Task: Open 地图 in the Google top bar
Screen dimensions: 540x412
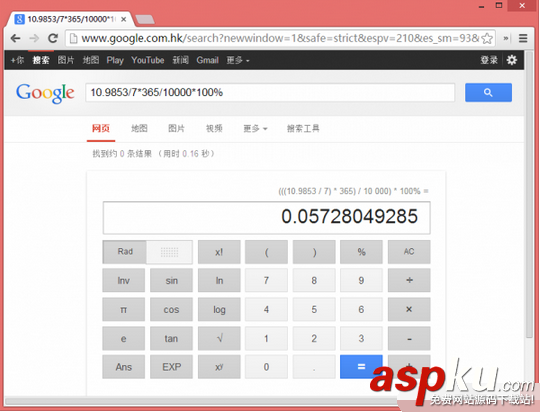Action: pos(91,60)
